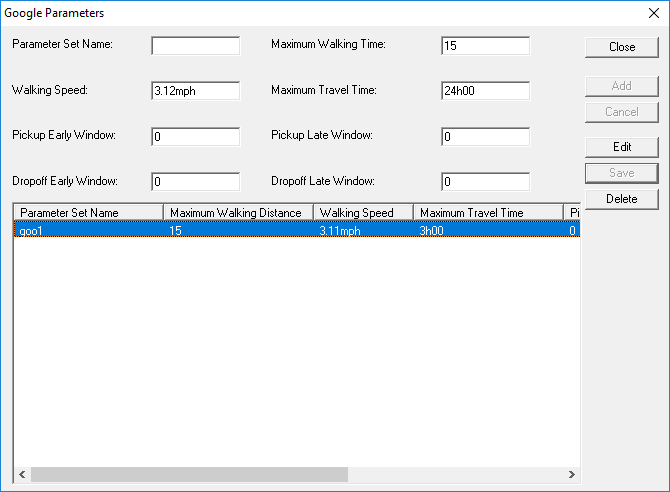Click the horizontal scrollbar right arrow
Image resolution: width=670 pixels, height=492 pixels.
pos(572,475)
